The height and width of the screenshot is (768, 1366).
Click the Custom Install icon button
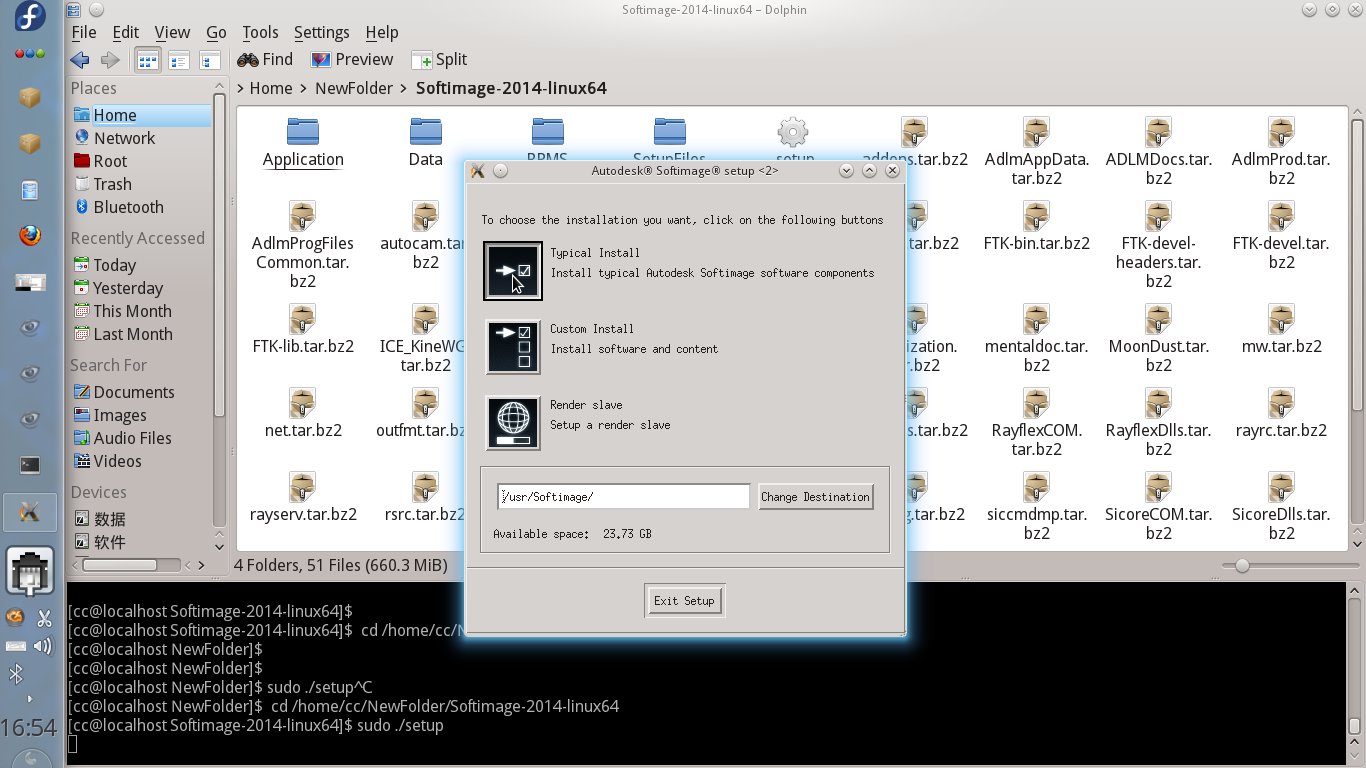pos(513,347)
